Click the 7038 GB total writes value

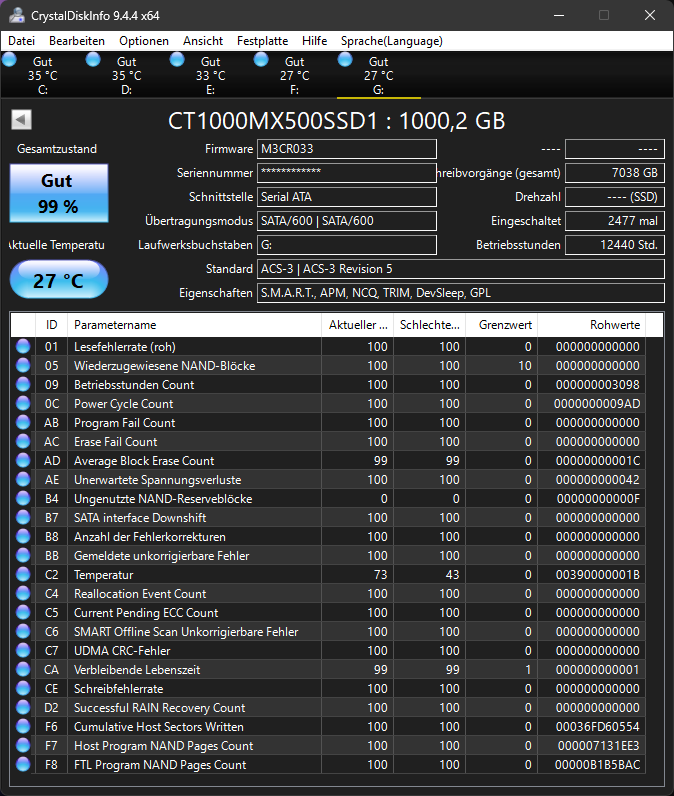pyautogui.click(x=615, y=173)
